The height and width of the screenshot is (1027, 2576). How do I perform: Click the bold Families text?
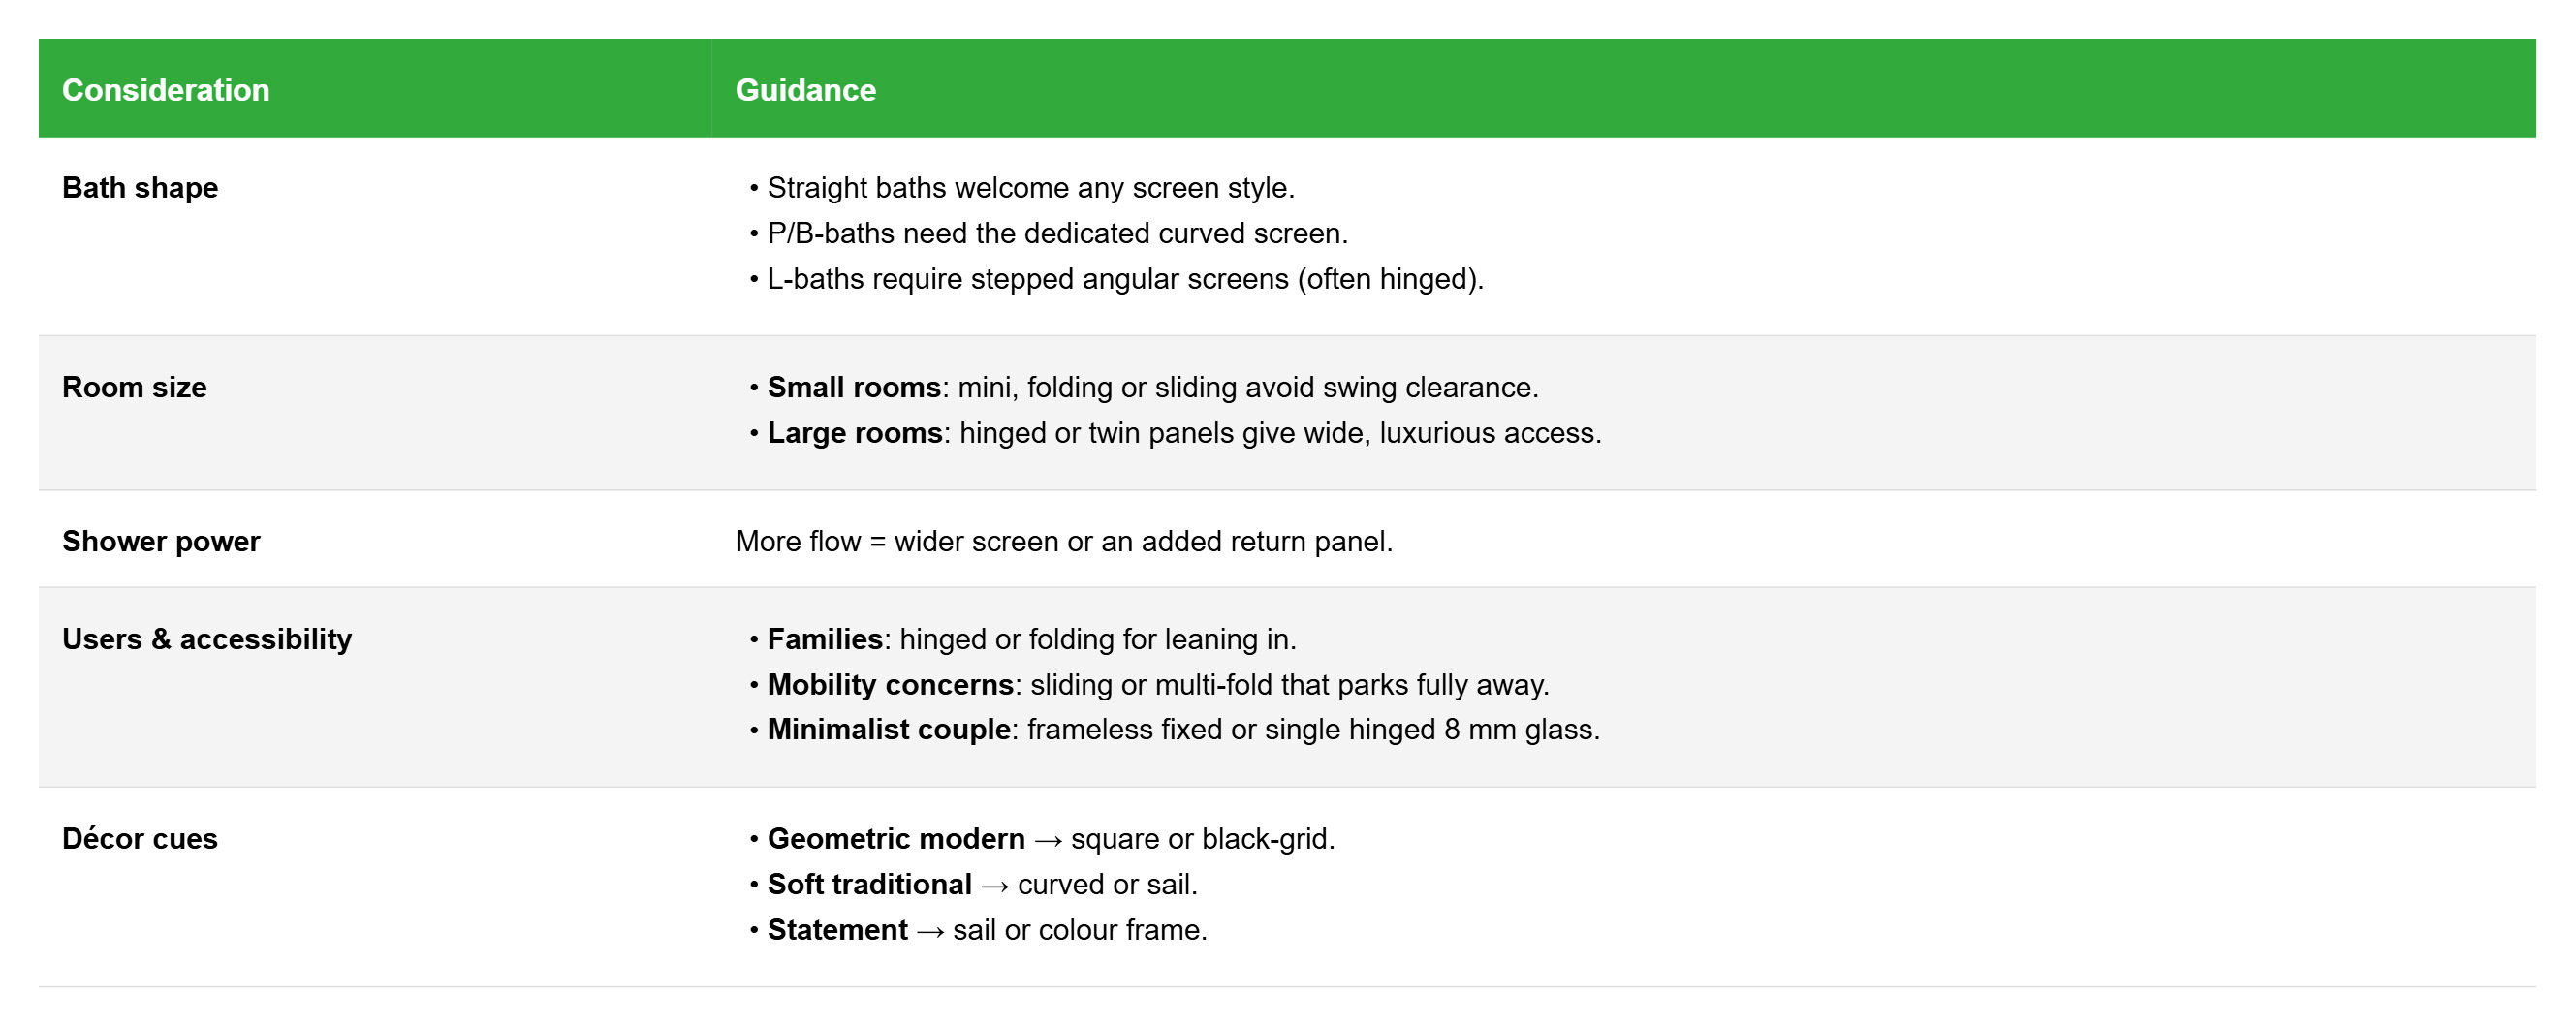(825, 639)
